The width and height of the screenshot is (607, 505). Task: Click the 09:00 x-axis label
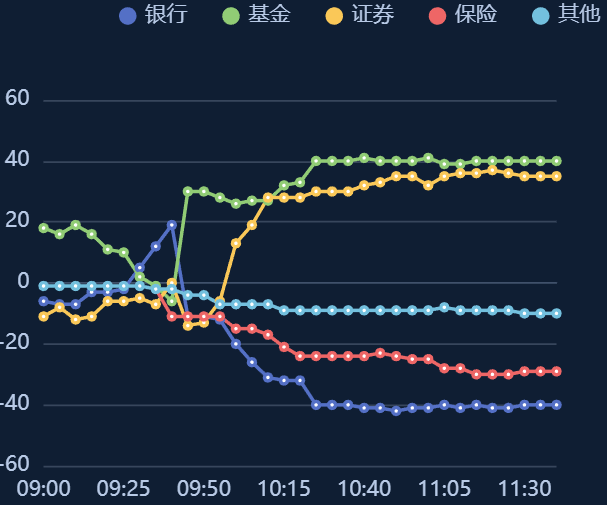click(x=43, y=489)
